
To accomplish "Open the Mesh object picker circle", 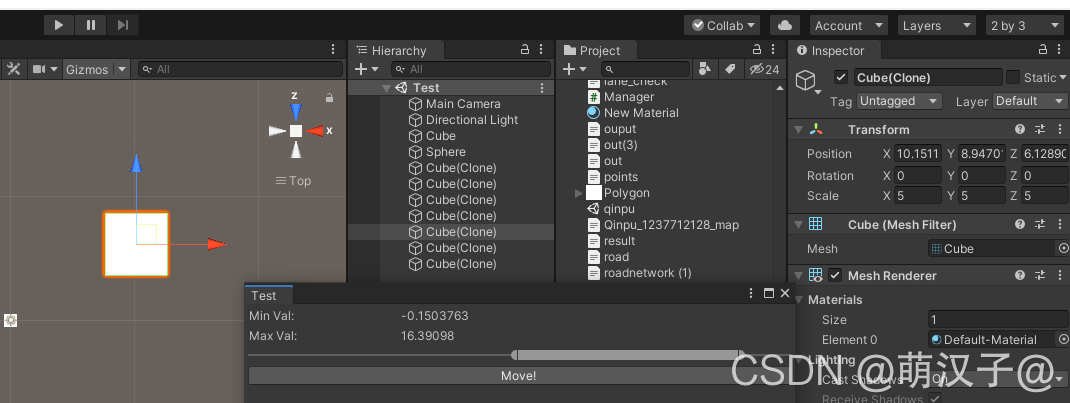I will click(1062, 248).
